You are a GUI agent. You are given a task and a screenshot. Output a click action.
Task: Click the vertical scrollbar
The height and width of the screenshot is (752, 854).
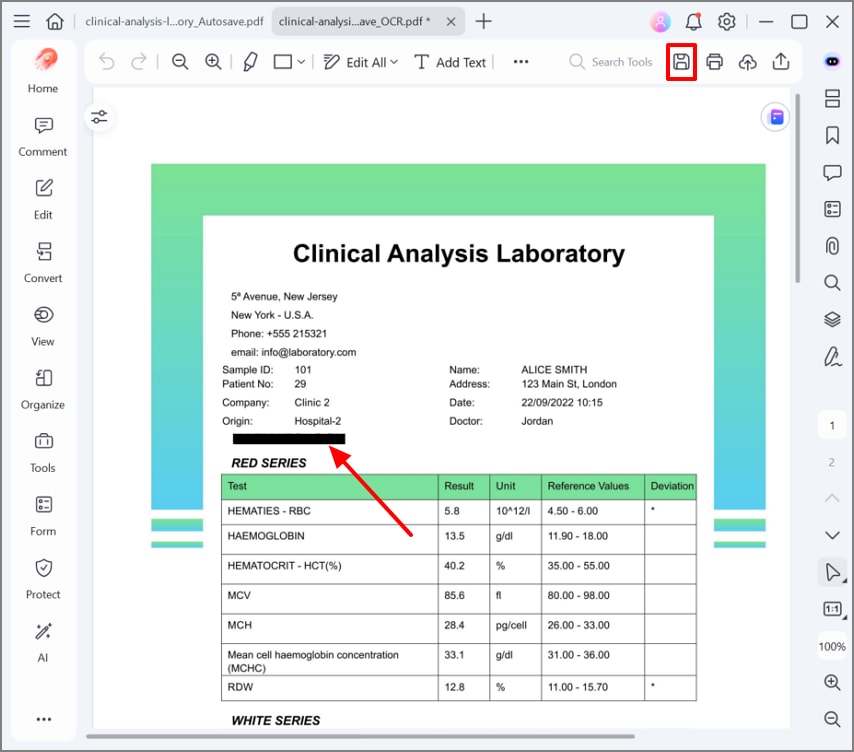coord(797,188)
